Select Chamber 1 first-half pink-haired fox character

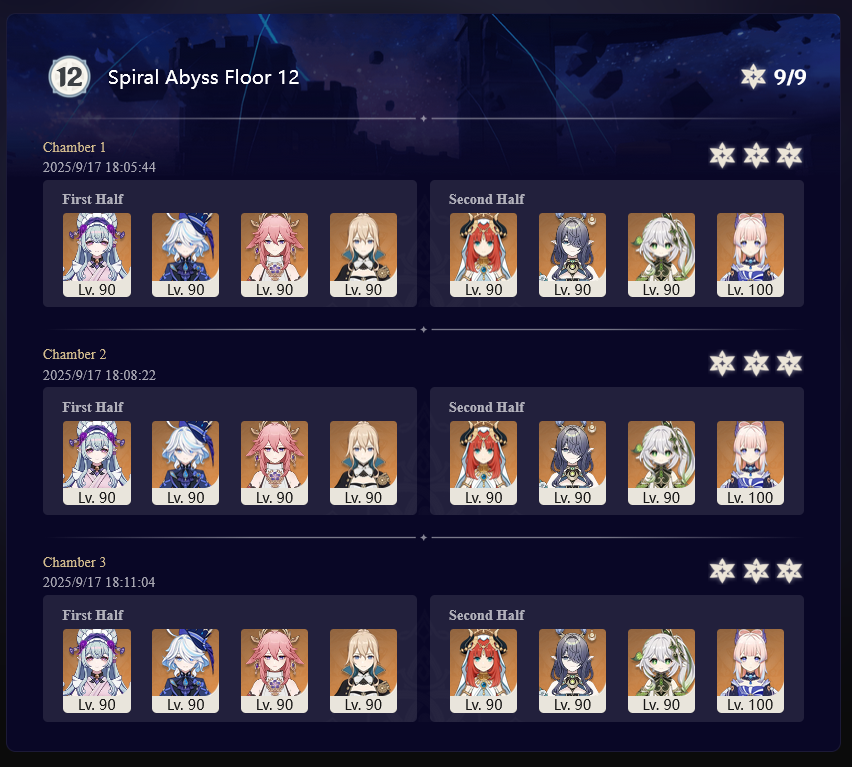(x=274, y=255)
